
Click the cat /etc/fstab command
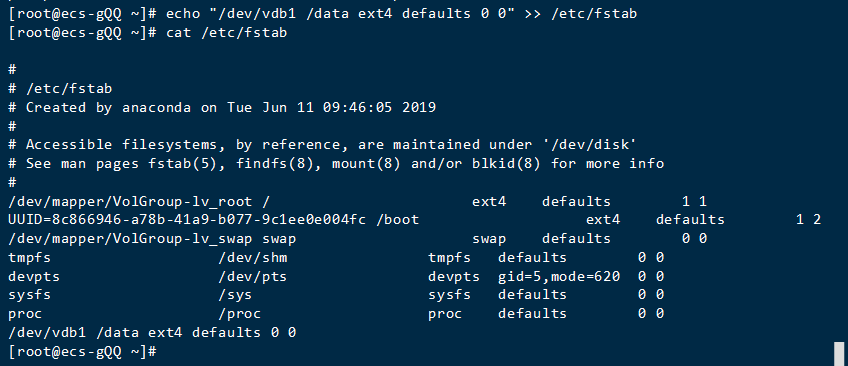click(x=227, y=33)
